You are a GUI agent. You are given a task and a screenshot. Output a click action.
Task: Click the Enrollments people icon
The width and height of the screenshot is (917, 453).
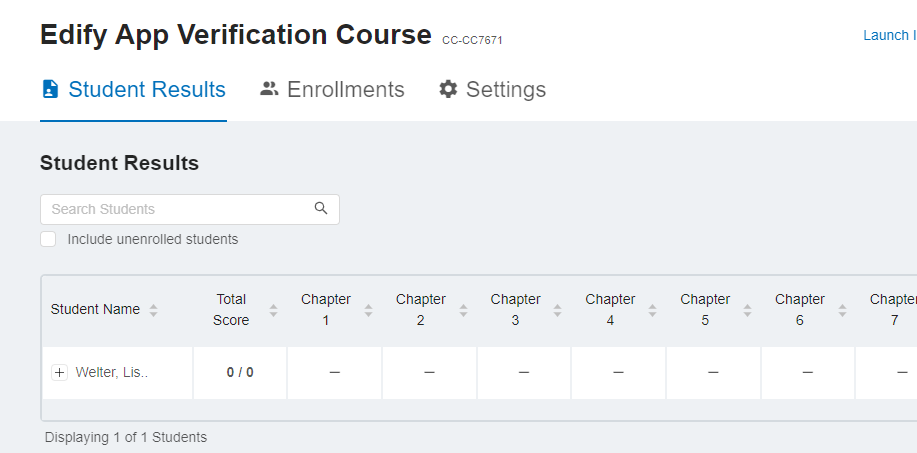pos(269,89)
